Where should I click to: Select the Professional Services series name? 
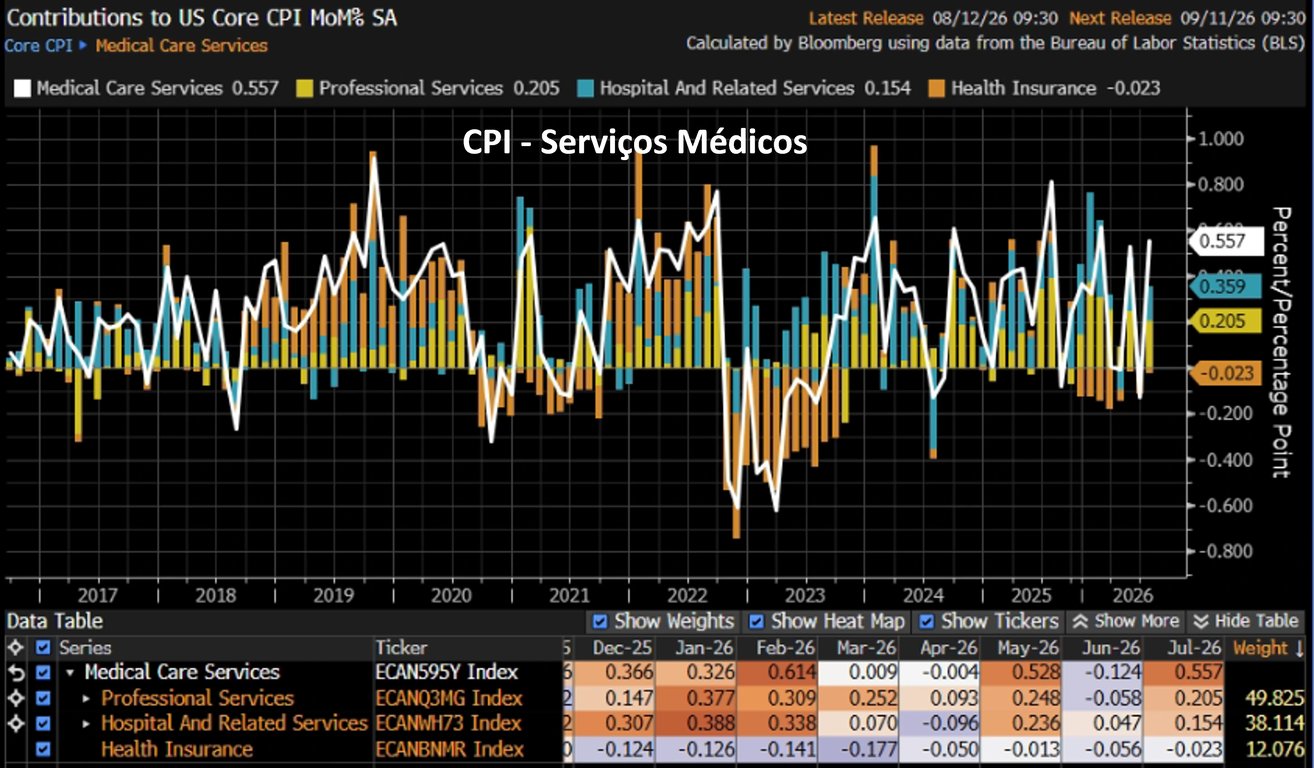point(198,698)
